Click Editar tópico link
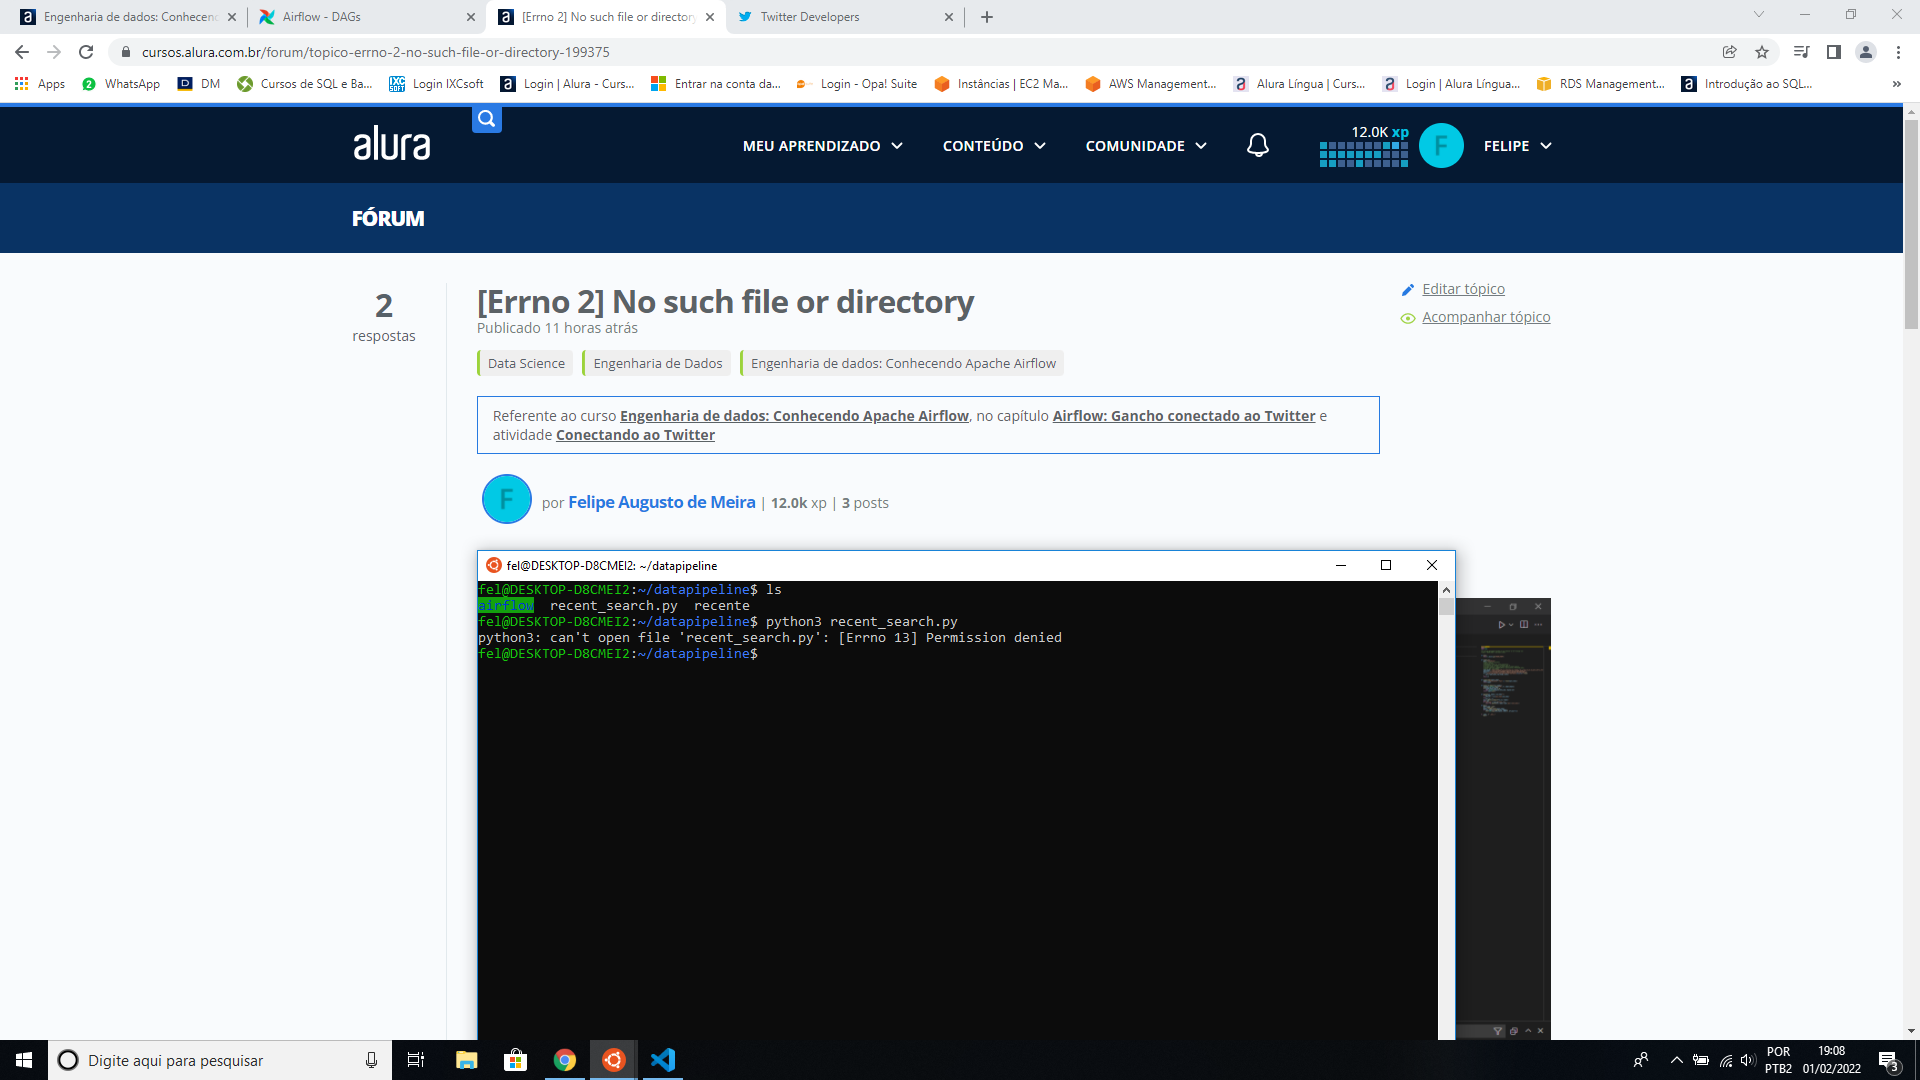1920x1080 pixels. point(1462,287)
